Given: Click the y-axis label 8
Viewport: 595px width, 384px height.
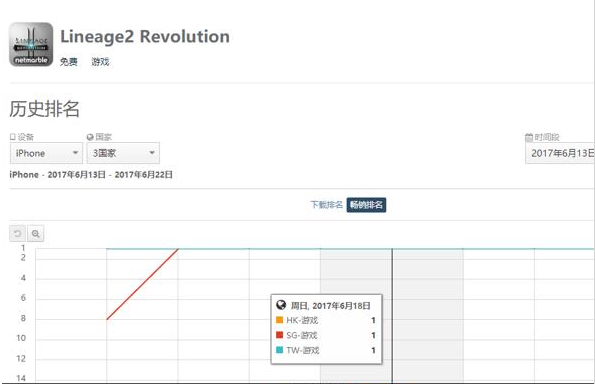Looking at the screenshot, I should pyautogui.click(x=23, y=318).
